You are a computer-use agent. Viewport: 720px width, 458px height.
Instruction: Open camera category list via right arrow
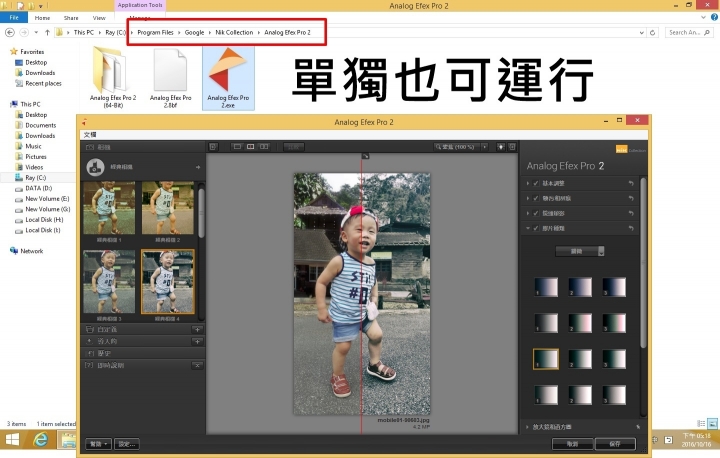point(198,167)
